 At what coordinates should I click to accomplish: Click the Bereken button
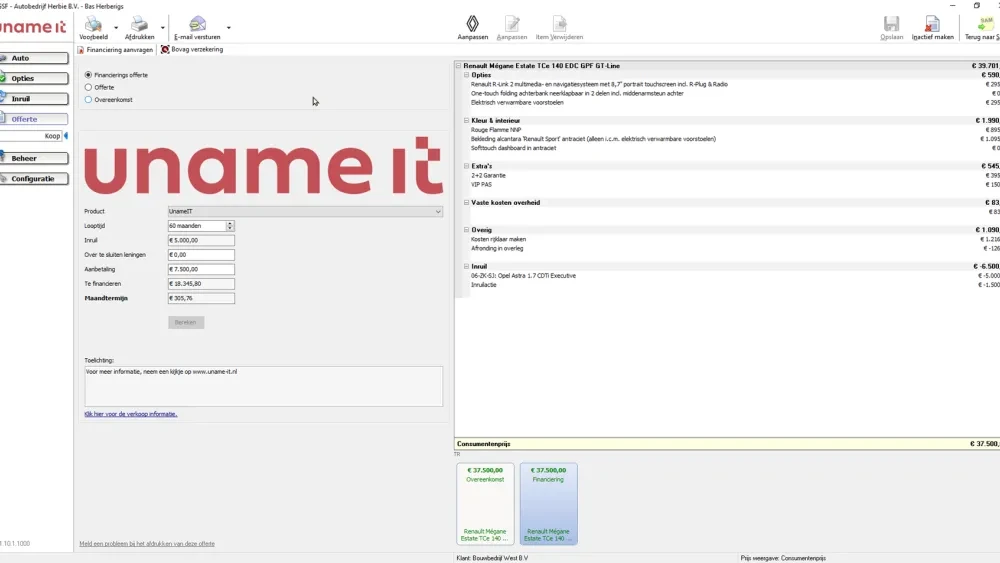tap(186, 322)
